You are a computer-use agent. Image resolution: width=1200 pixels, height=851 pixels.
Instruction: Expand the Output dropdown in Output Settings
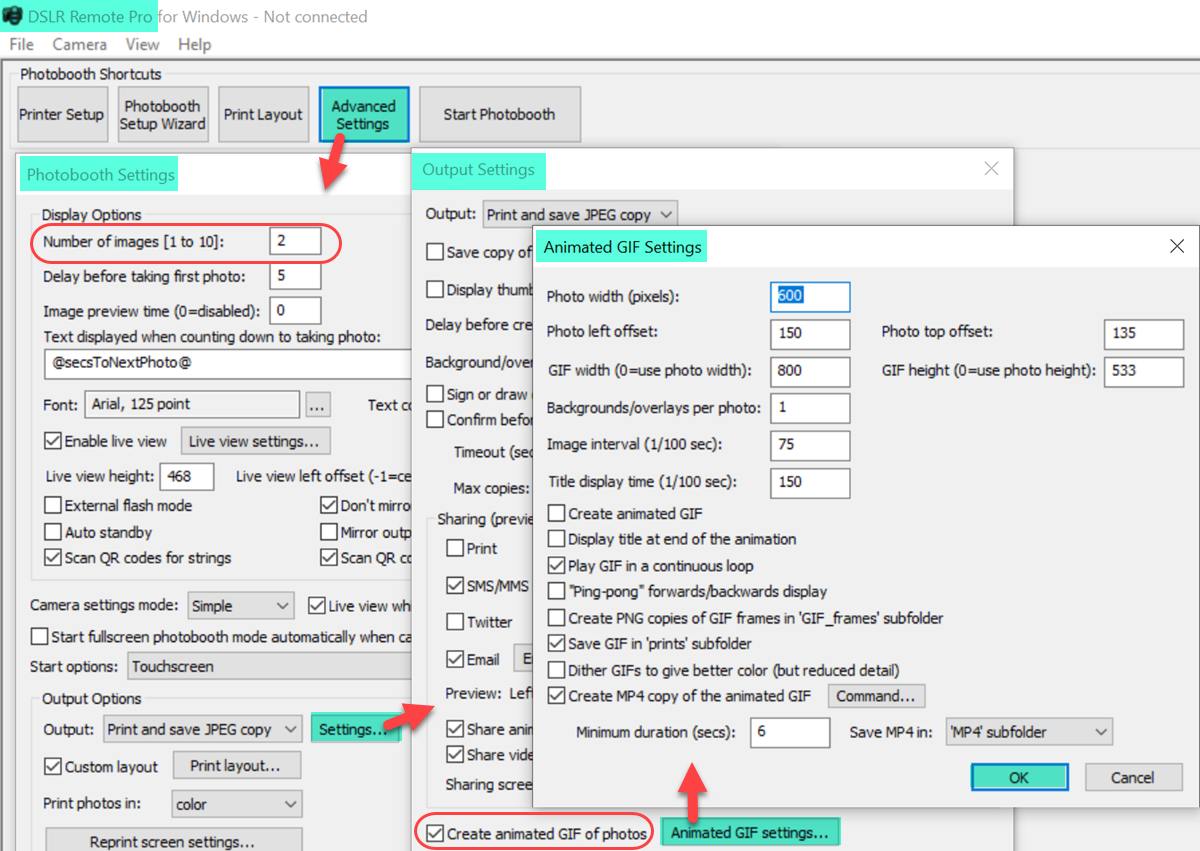coord(580,214)
